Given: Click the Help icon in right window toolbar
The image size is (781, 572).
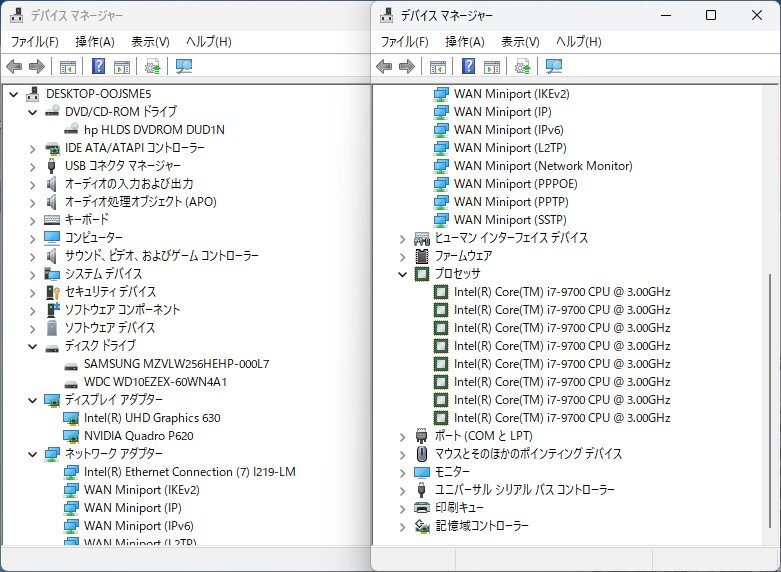Looking at the screenshot, I should coord(468,67).
